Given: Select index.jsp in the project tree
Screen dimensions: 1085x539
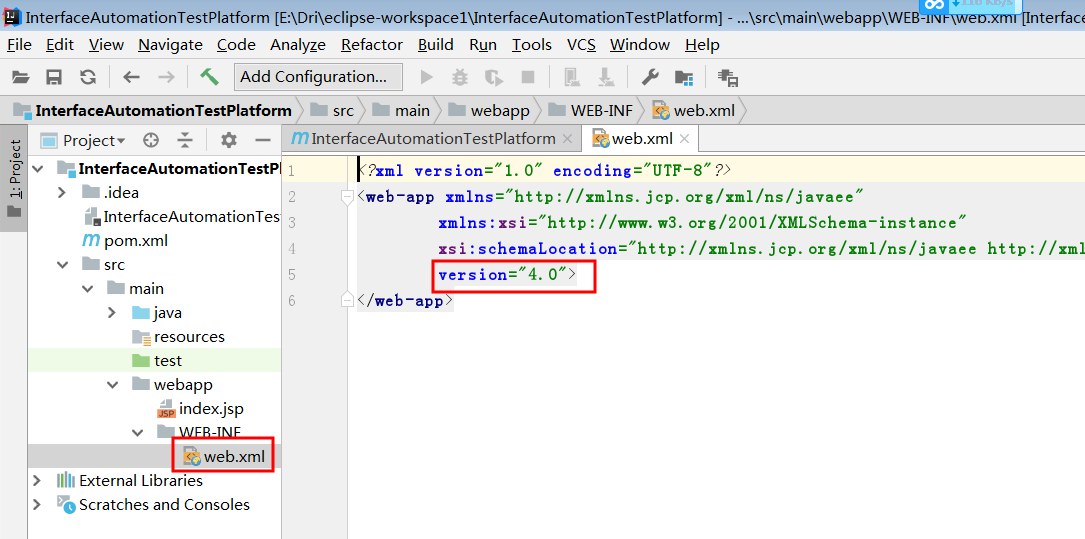Looking at the screenshot, I should click(x=201, y=408).
